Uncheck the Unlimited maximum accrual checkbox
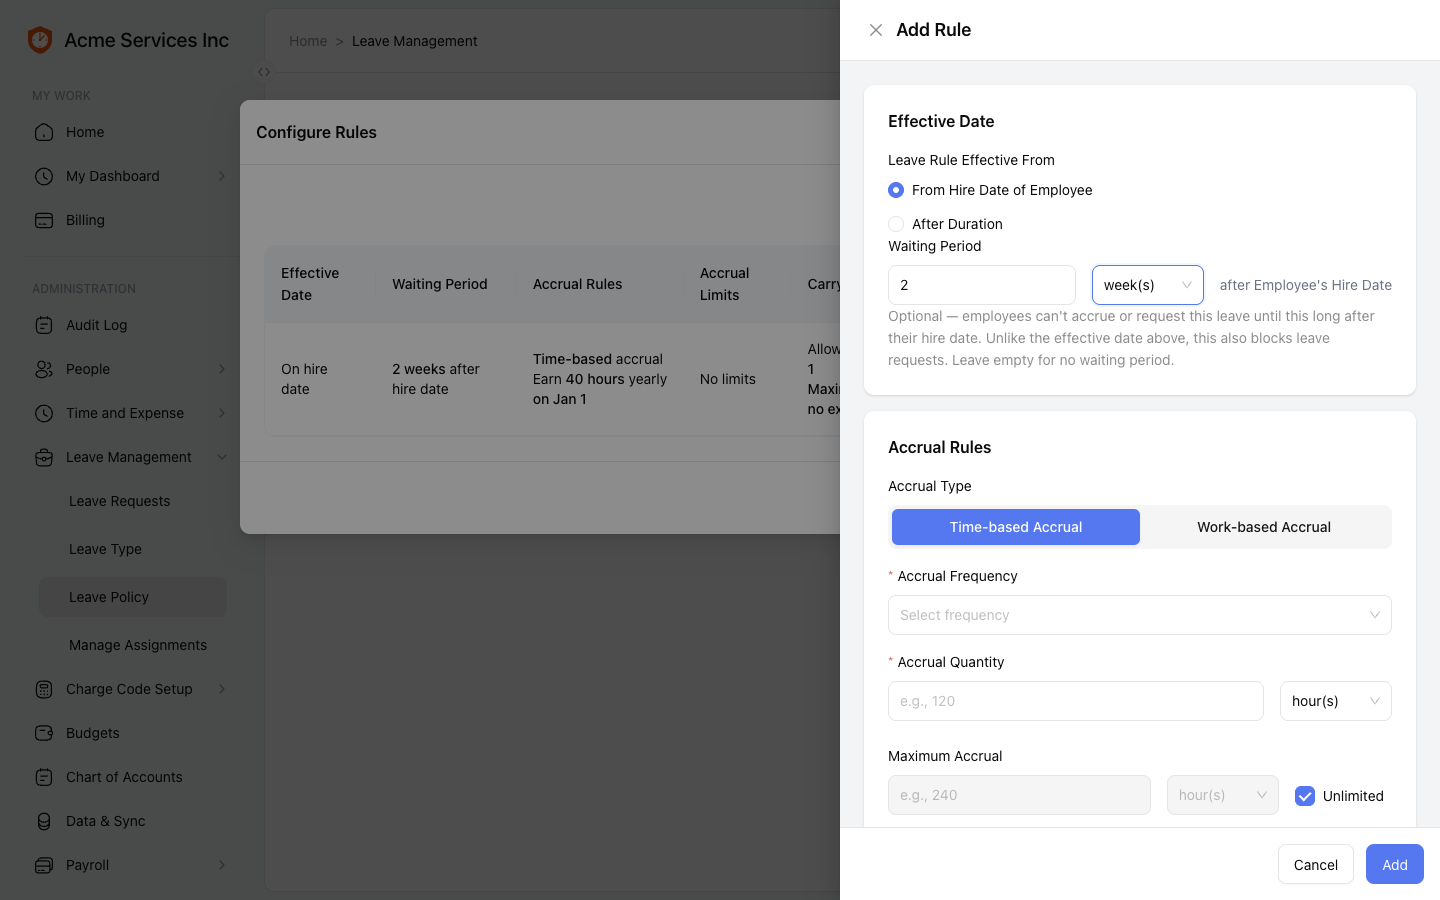The width and height of the screenshot is (1440, 900). (x=1305, y=796)
